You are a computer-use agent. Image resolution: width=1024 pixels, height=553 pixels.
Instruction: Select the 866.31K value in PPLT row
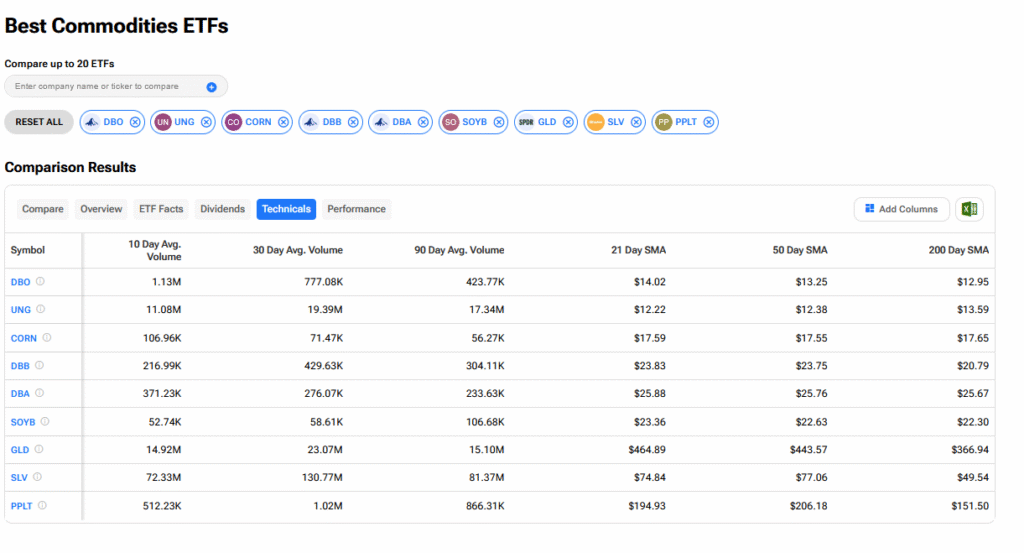[x=485, y=506]
